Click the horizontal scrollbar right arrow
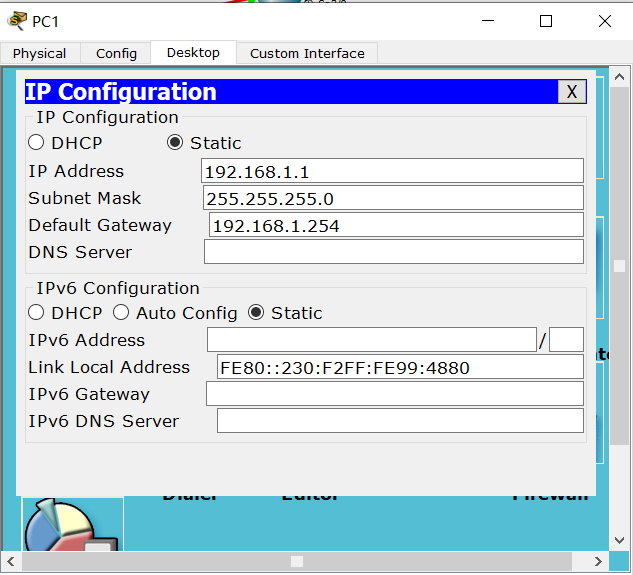 (598, 561)
